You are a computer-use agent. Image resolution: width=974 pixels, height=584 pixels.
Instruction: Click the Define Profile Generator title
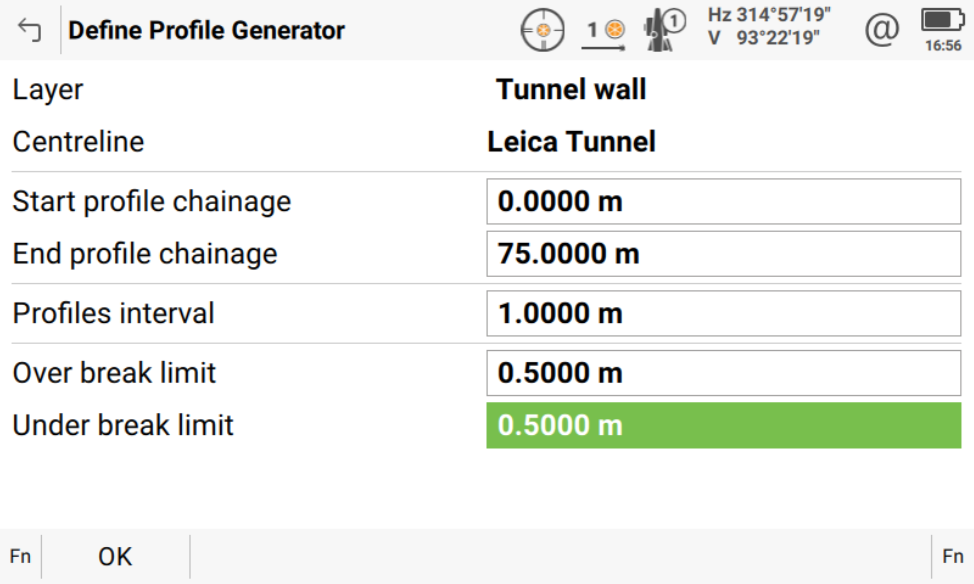coord(206,31)
